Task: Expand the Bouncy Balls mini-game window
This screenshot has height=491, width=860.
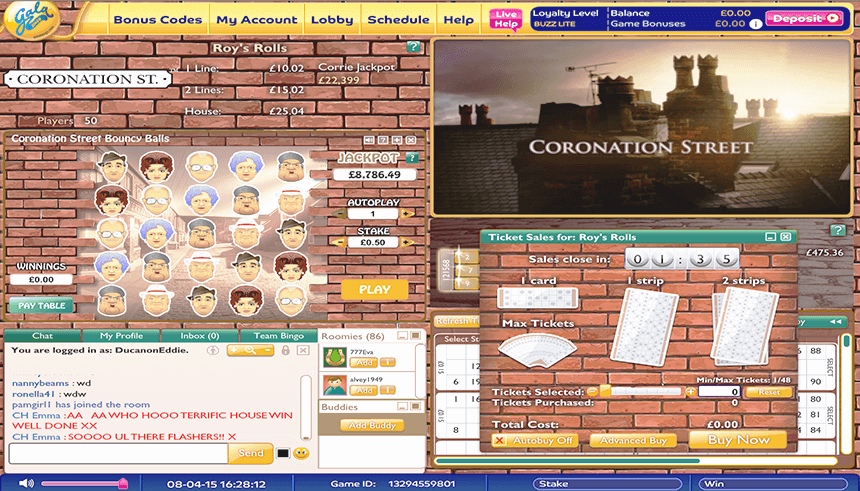Action: [397, 140]
